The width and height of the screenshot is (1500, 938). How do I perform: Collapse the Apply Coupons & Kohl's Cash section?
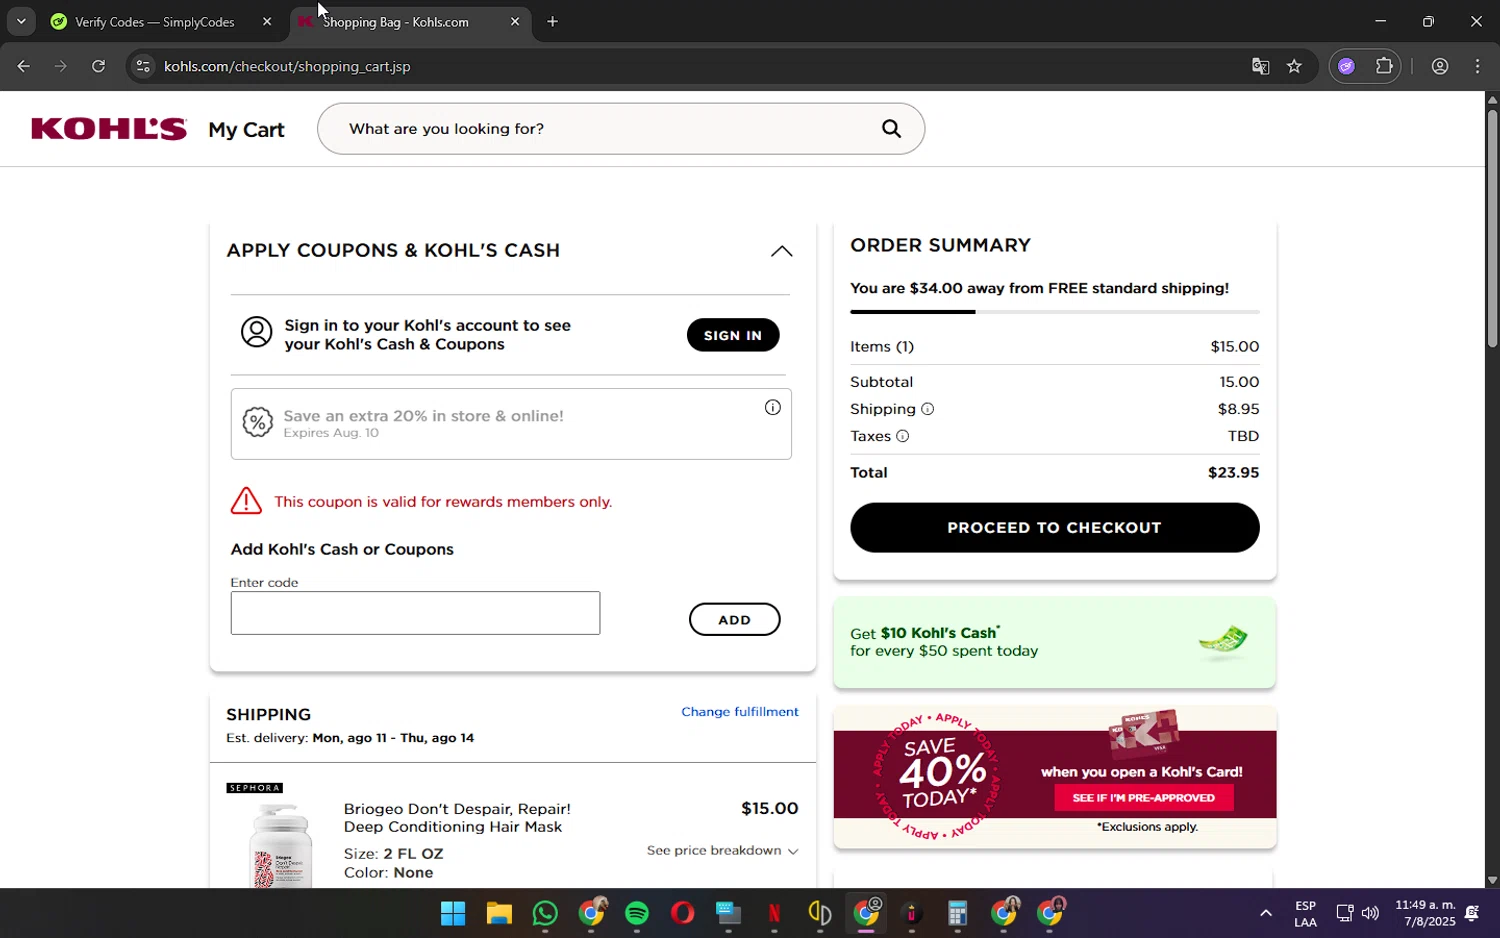point(781,251)
